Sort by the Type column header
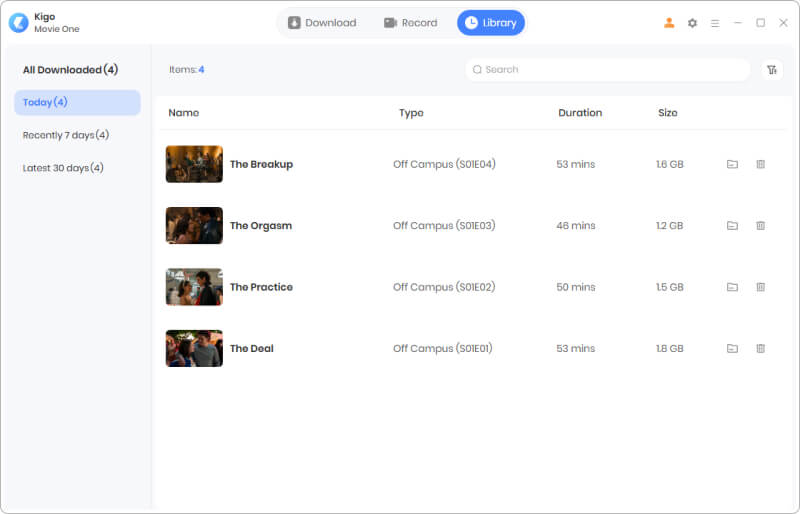The image size is (800, 514). click(411, 113)
